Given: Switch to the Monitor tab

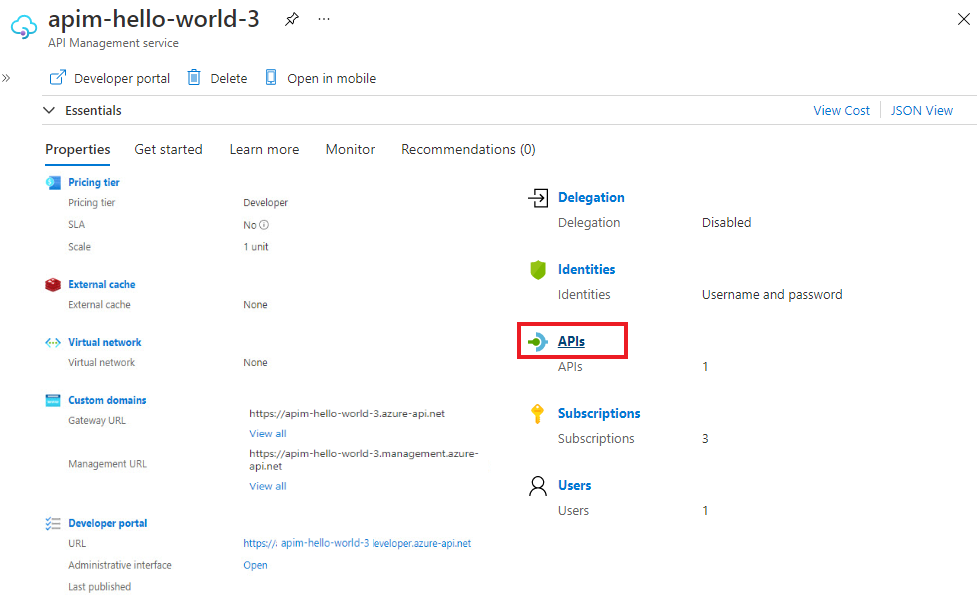Looking at the screenshot, I should (x=350, y=150).
